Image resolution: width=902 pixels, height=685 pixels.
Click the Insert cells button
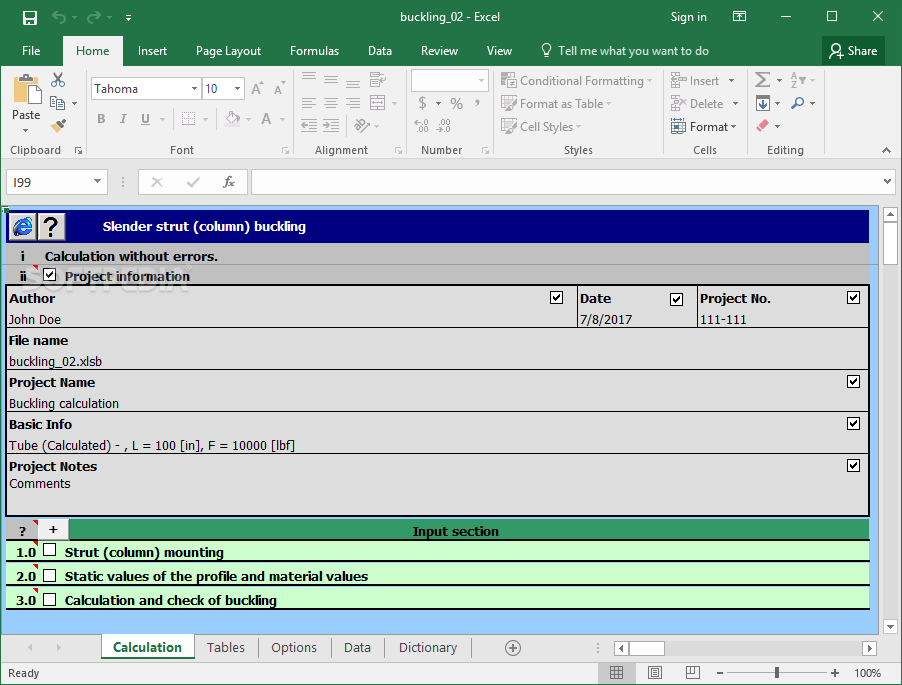(695, 81)
